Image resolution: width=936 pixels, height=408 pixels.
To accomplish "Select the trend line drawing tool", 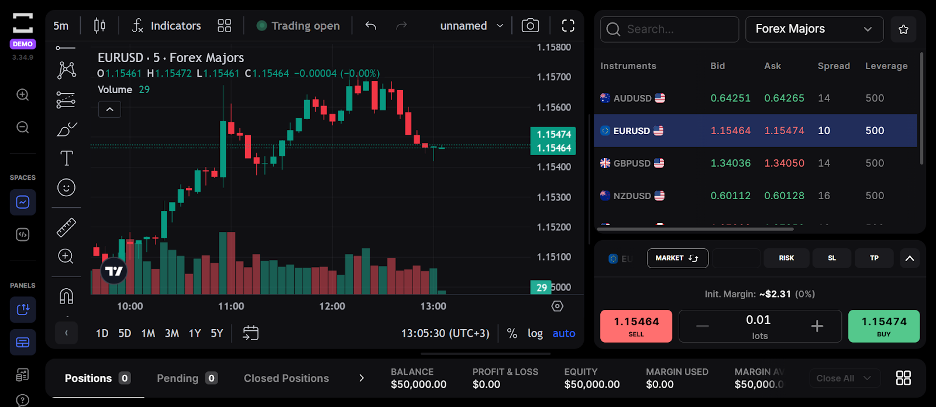I will tap(66, 47).
